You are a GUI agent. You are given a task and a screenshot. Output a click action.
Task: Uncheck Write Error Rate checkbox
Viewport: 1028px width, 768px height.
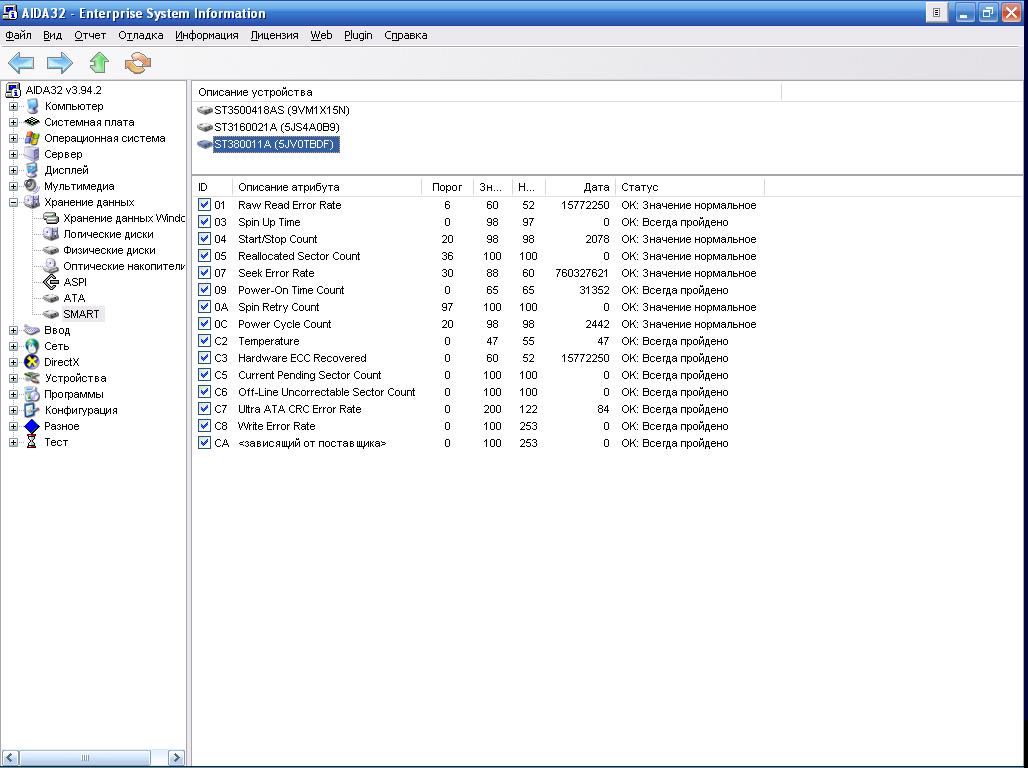[205, 426]
